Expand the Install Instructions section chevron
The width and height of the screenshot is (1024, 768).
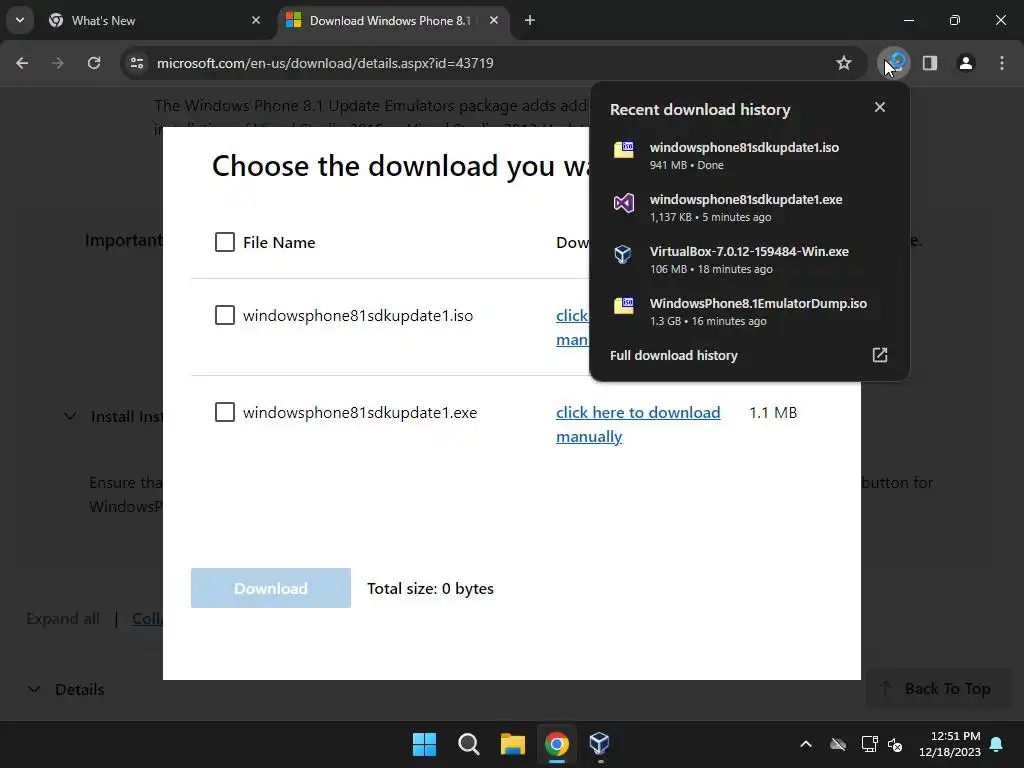pos(70,417)
